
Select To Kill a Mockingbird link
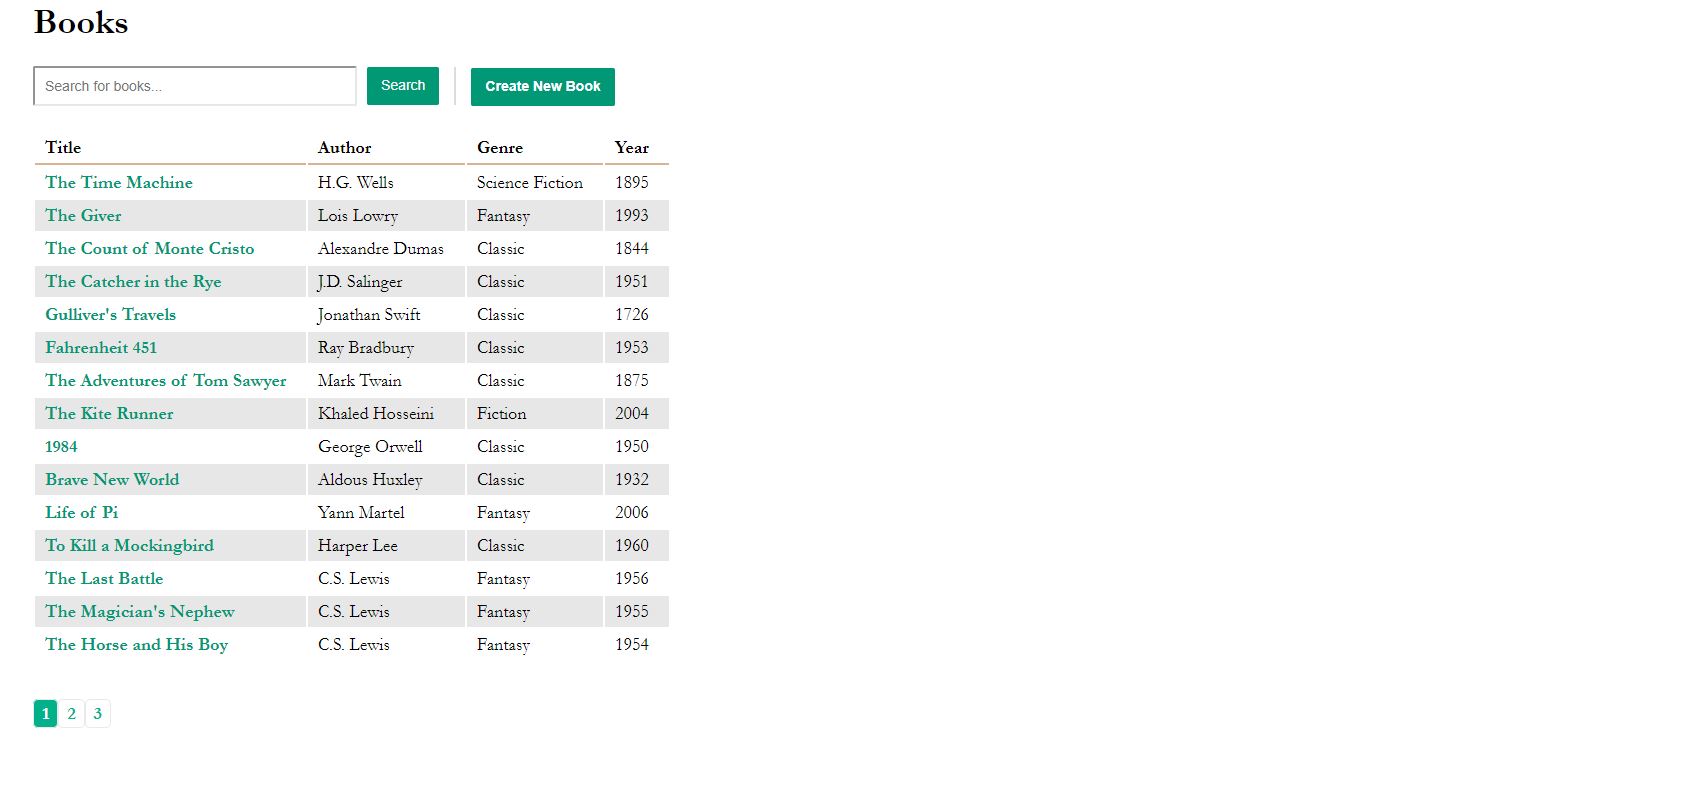pyautogui.click(x=129, y=545)
